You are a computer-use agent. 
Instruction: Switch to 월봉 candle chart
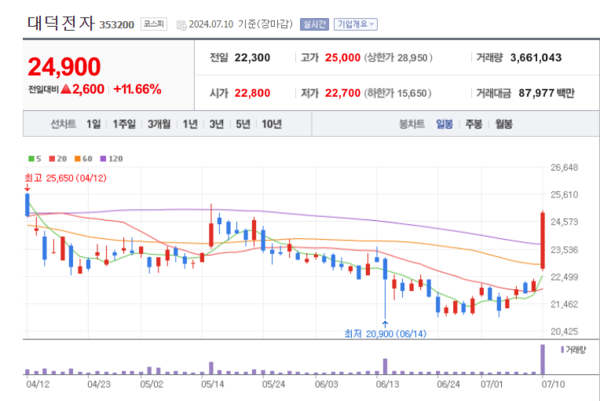(x=504, y=124)
